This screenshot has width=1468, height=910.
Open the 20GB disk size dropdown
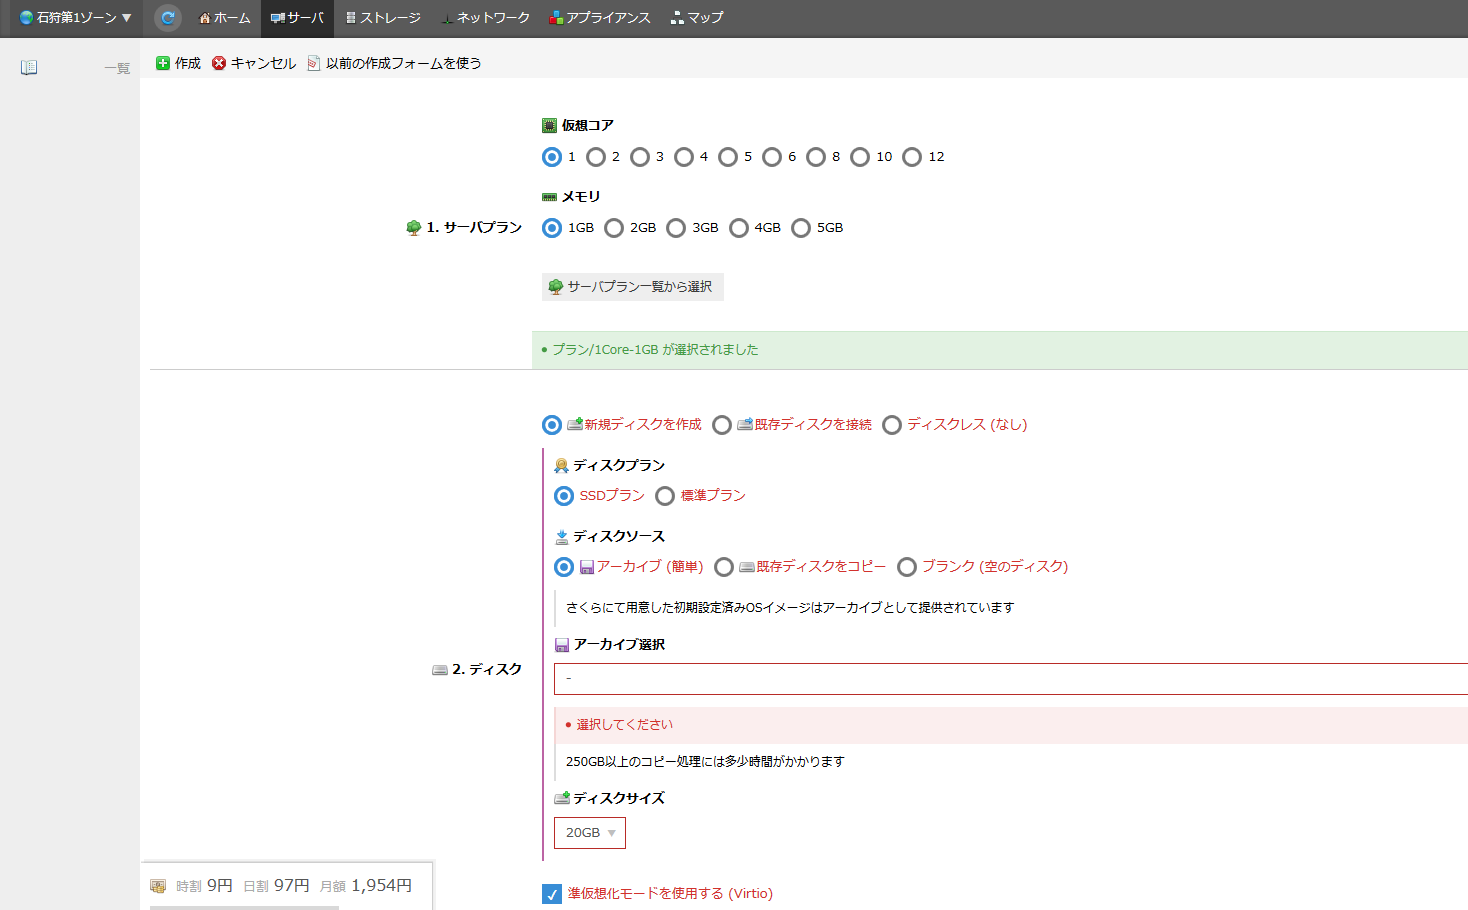pos(590,833)
